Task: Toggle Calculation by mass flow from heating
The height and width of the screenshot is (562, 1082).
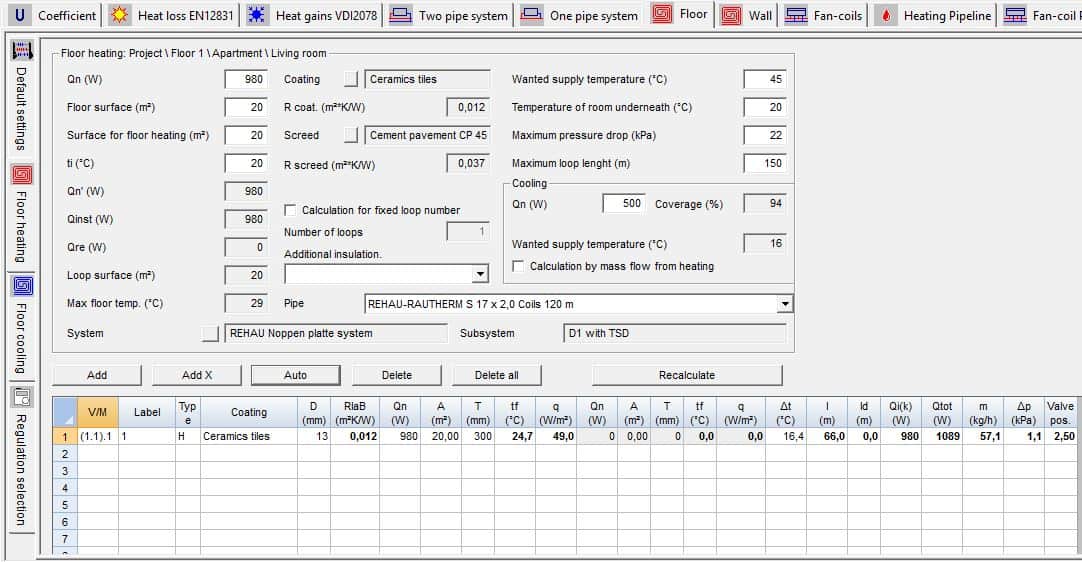Action: pos(518,266)
